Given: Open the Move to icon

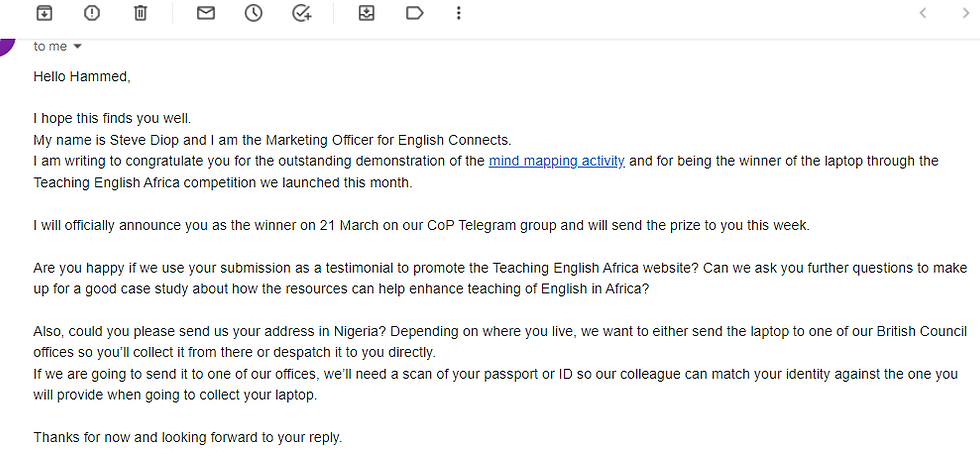Looking at the screenshot, I should (x=367, y=13).
